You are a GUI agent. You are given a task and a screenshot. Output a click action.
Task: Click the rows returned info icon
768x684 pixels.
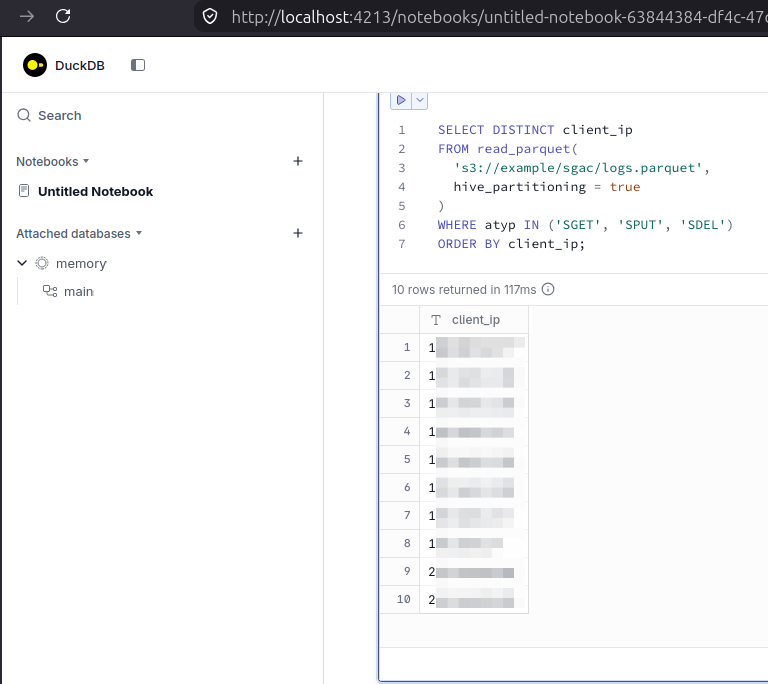click(x=548, y=289)
